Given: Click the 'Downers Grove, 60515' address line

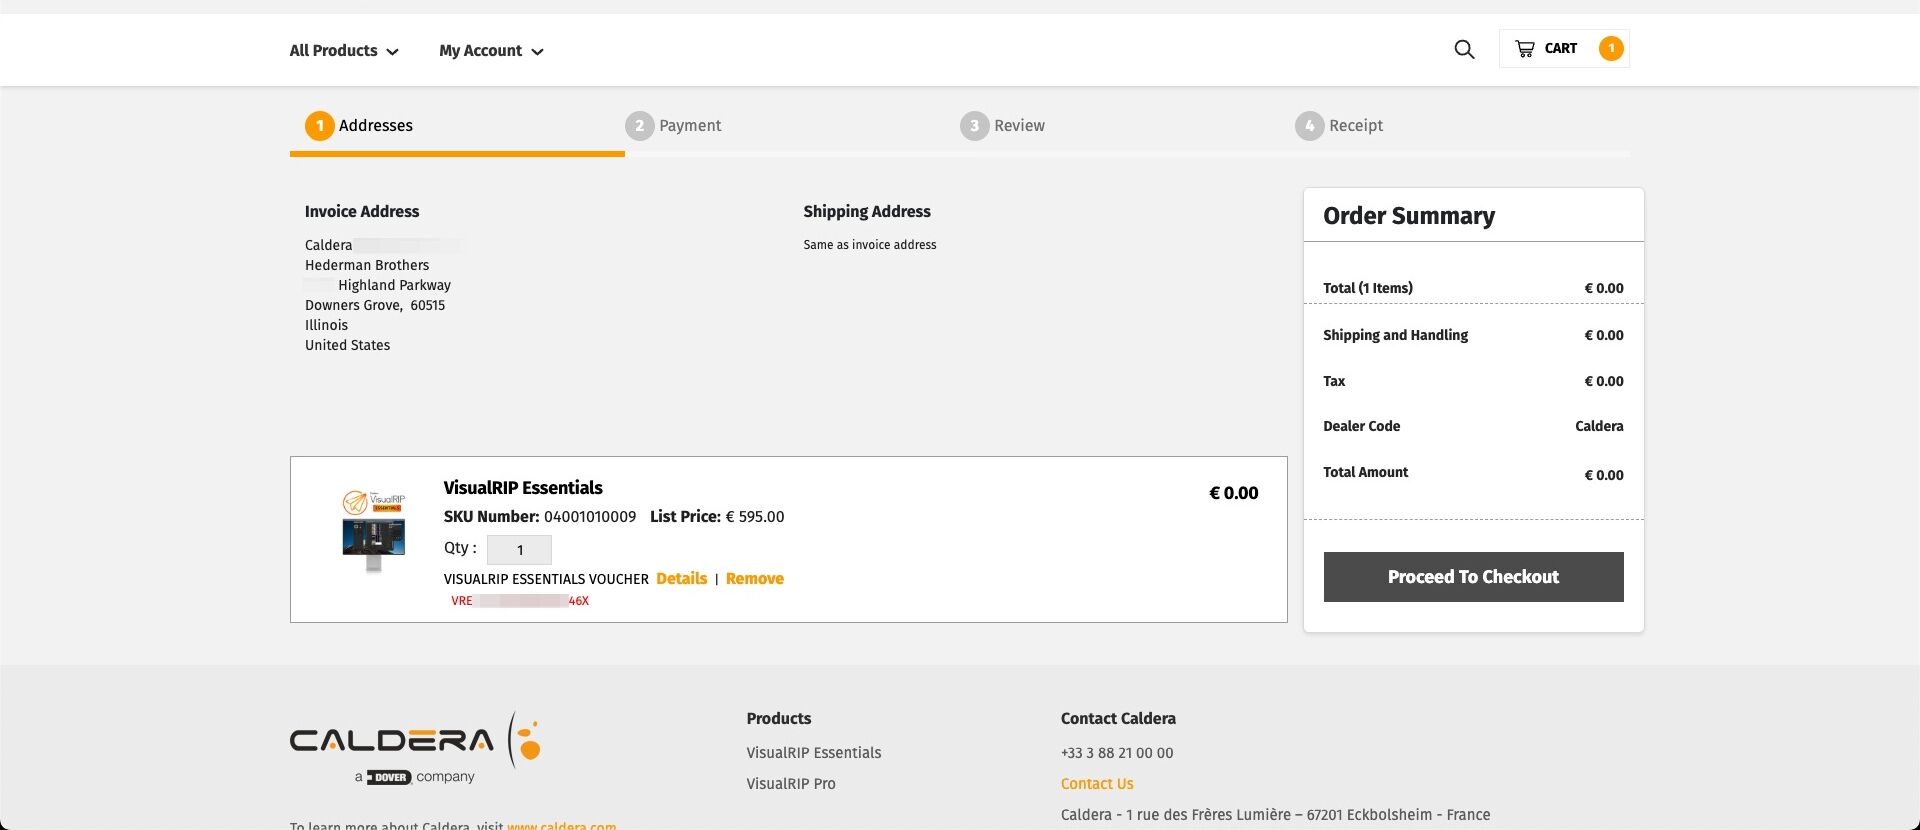Looking at the screenshot, I should (x=375, y=305).
